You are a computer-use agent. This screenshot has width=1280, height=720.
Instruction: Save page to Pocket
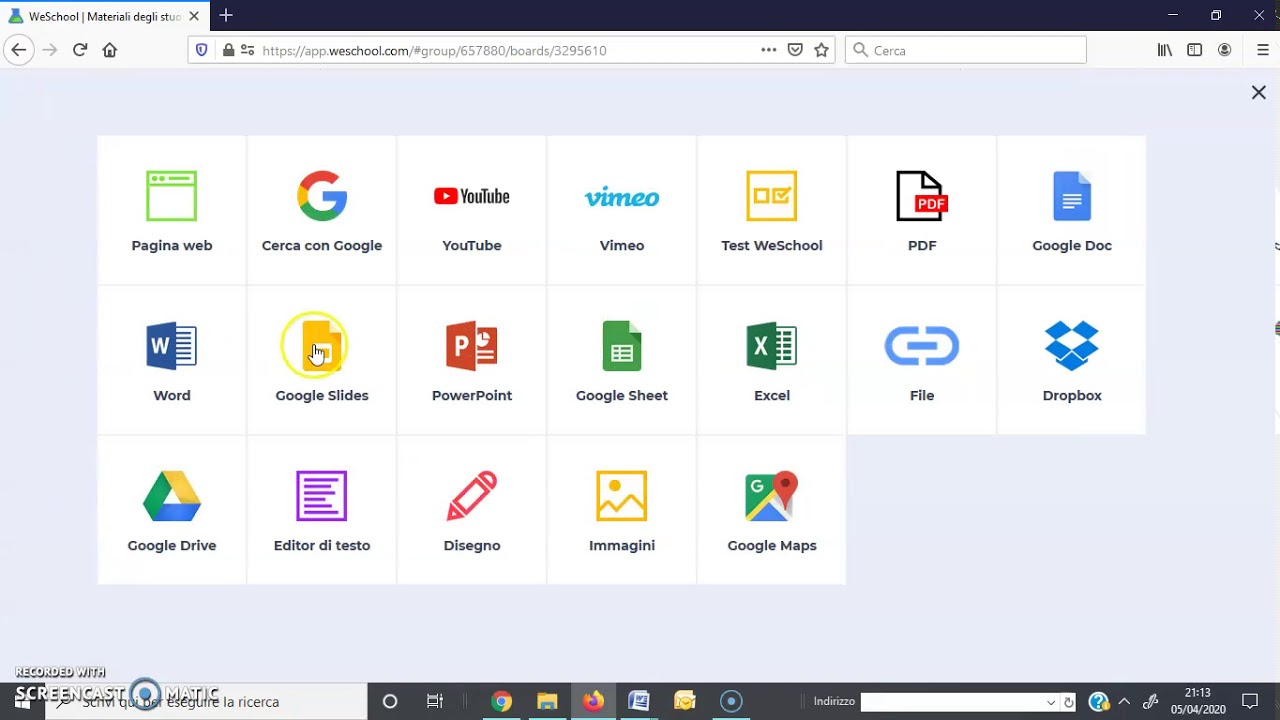[795, 50]
